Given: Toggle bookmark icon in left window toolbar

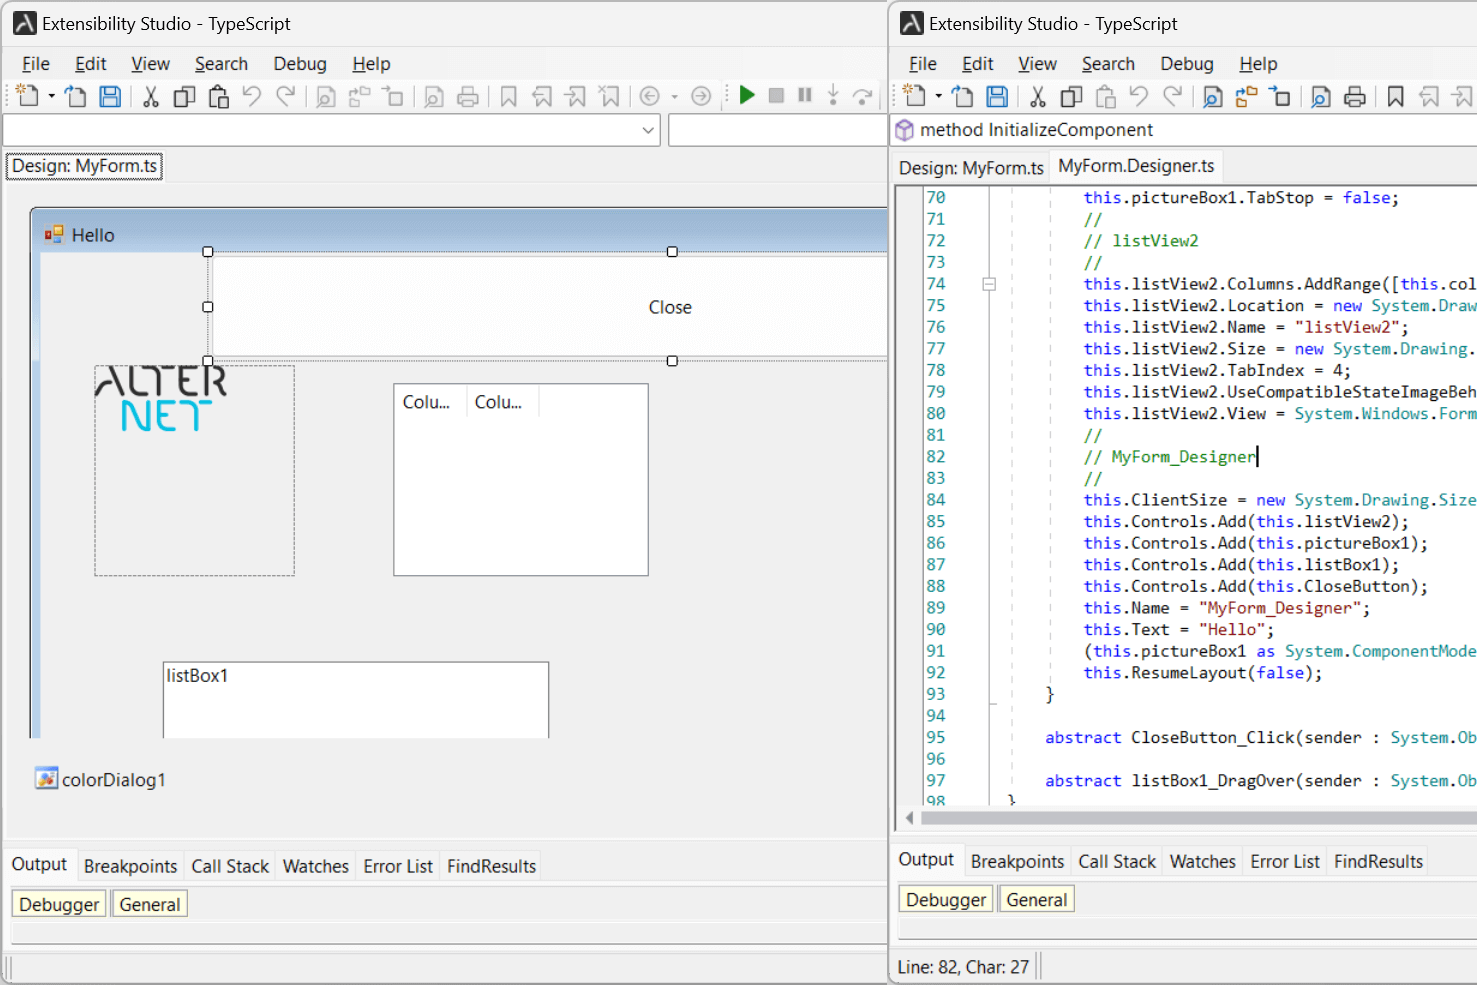Looking at the screenshot, I should click(x=508, y=96).
